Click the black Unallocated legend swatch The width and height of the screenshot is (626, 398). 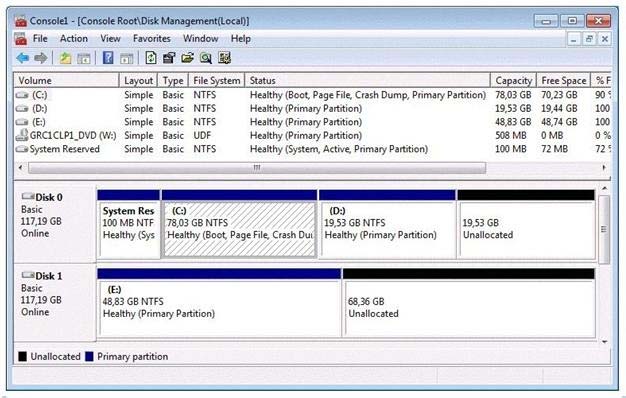click(23, 356)
